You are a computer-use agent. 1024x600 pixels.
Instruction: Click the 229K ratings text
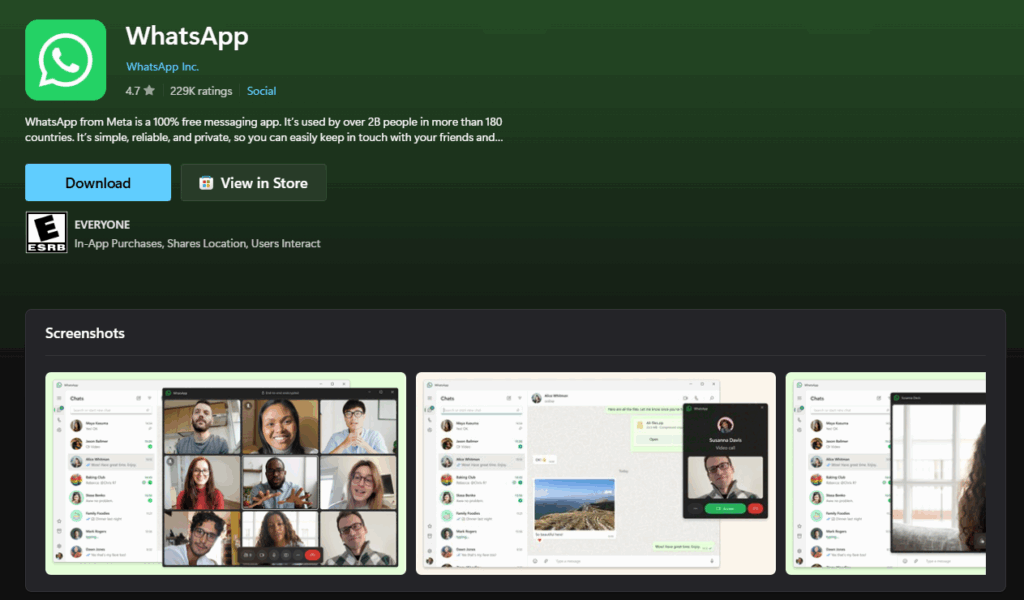click(x=201, y=91)
